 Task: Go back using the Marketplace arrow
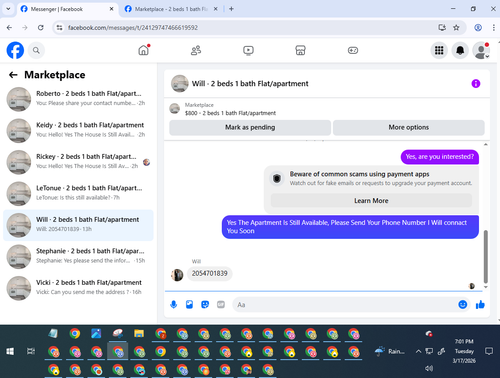pyautogui.click(x=13, y=75)
